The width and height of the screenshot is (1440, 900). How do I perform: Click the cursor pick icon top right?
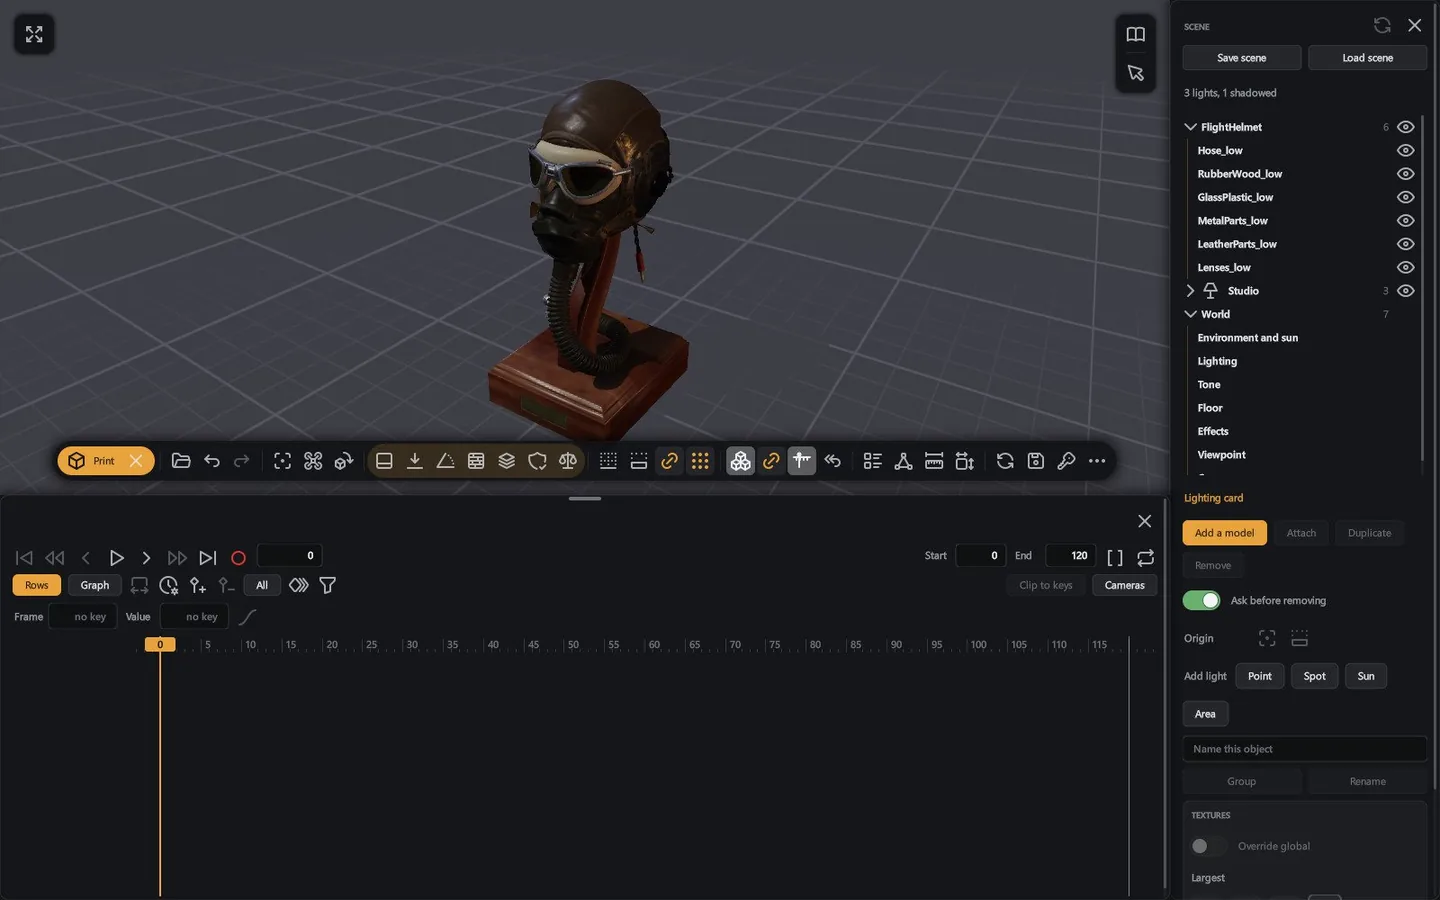coord(1136,73)
